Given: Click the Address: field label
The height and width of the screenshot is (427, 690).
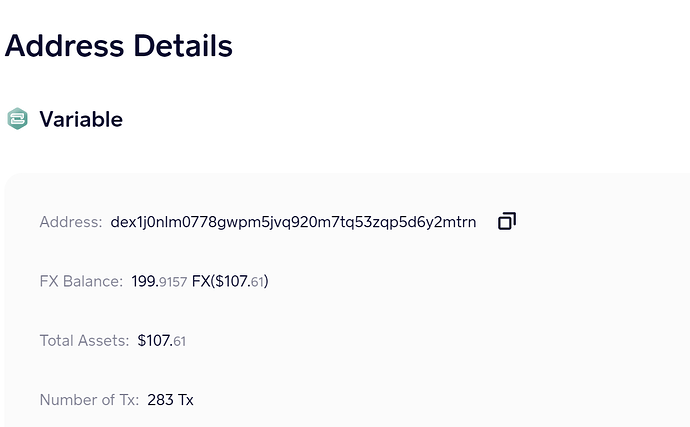Looking at the screenshot, I should click(x=70, y=221).
